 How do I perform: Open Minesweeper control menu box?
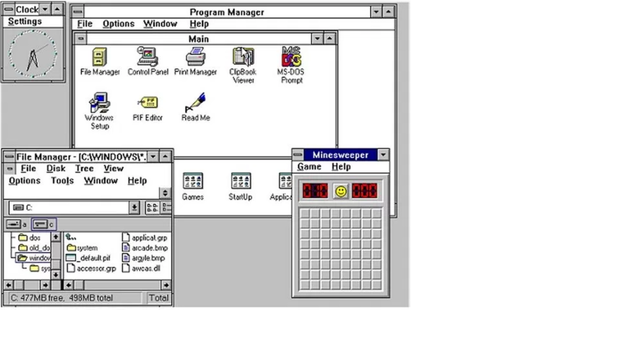pos(298,155)
